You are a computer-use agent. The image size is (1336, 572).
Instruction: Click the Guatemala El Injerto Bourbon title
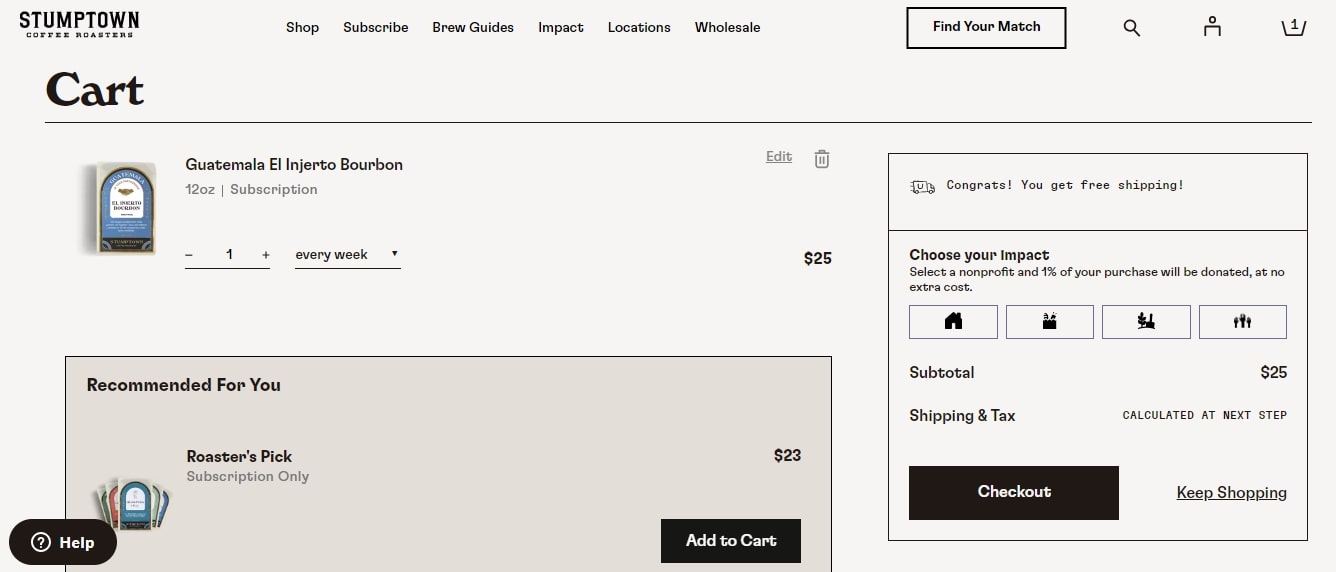pos(294,165)
